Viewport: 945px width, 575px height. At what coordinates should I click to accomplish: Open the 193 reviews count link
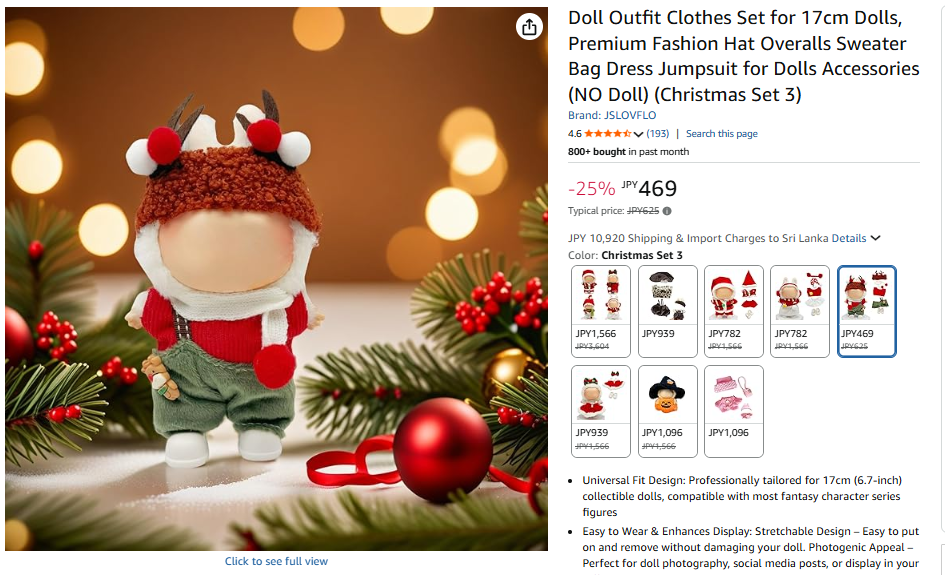tap(658, 134)
